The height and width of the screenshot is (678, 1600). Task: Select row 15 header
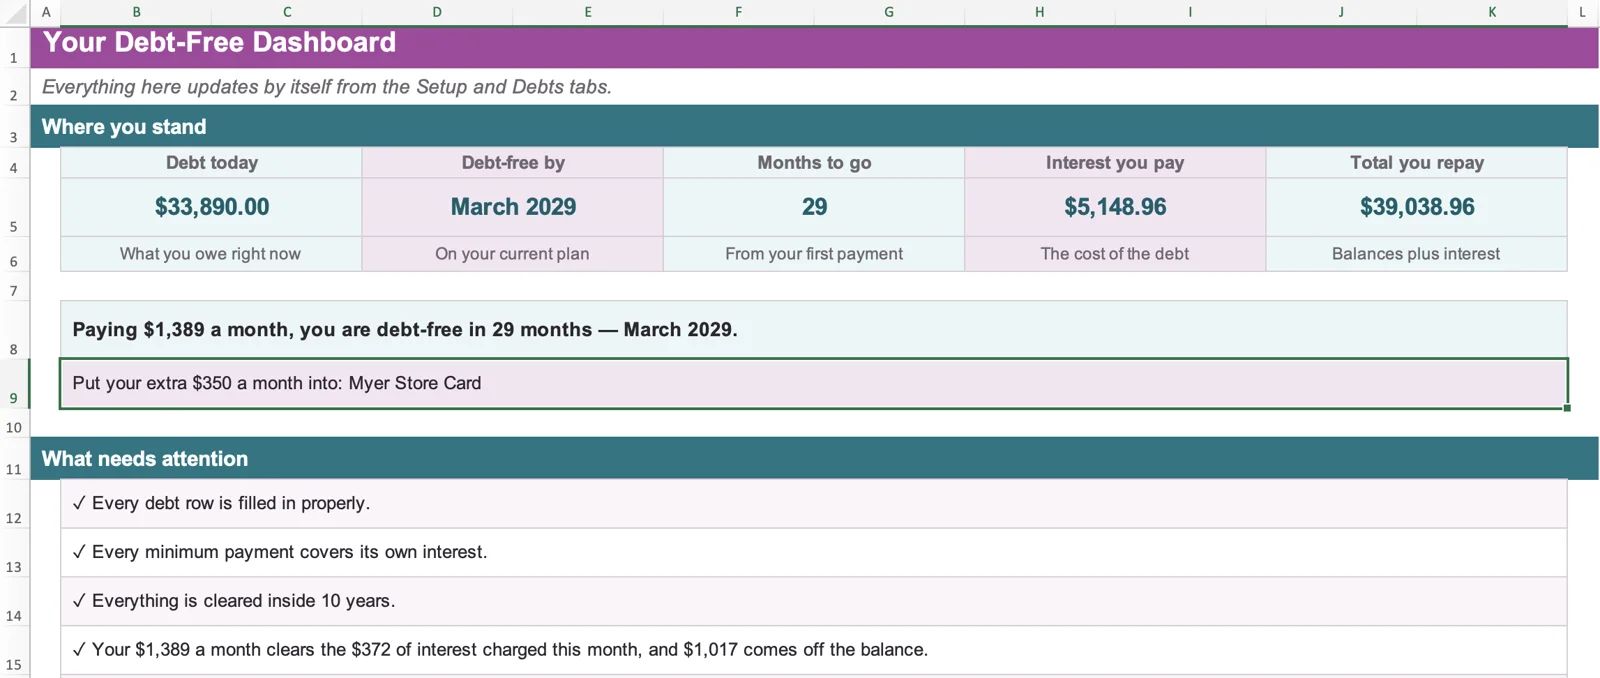14,651
